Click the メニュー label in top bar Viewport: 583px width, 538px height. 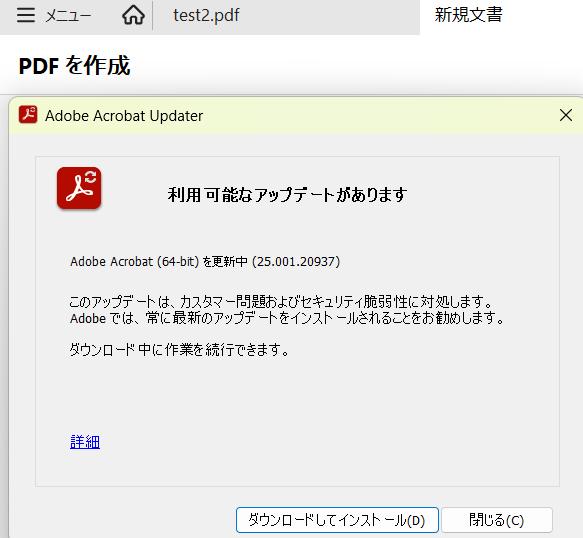(x=68, y=16)
